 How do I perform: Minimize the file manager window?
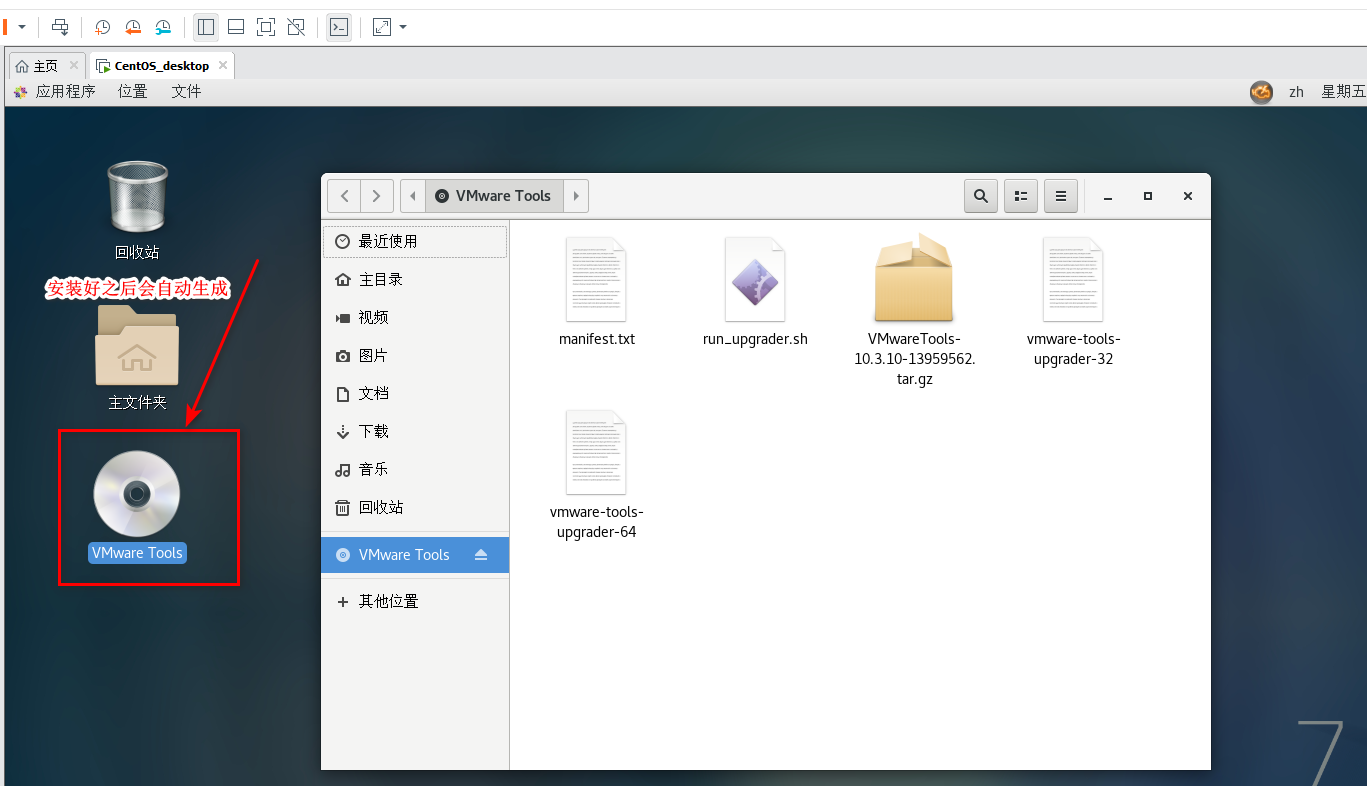coord(1108,196)
